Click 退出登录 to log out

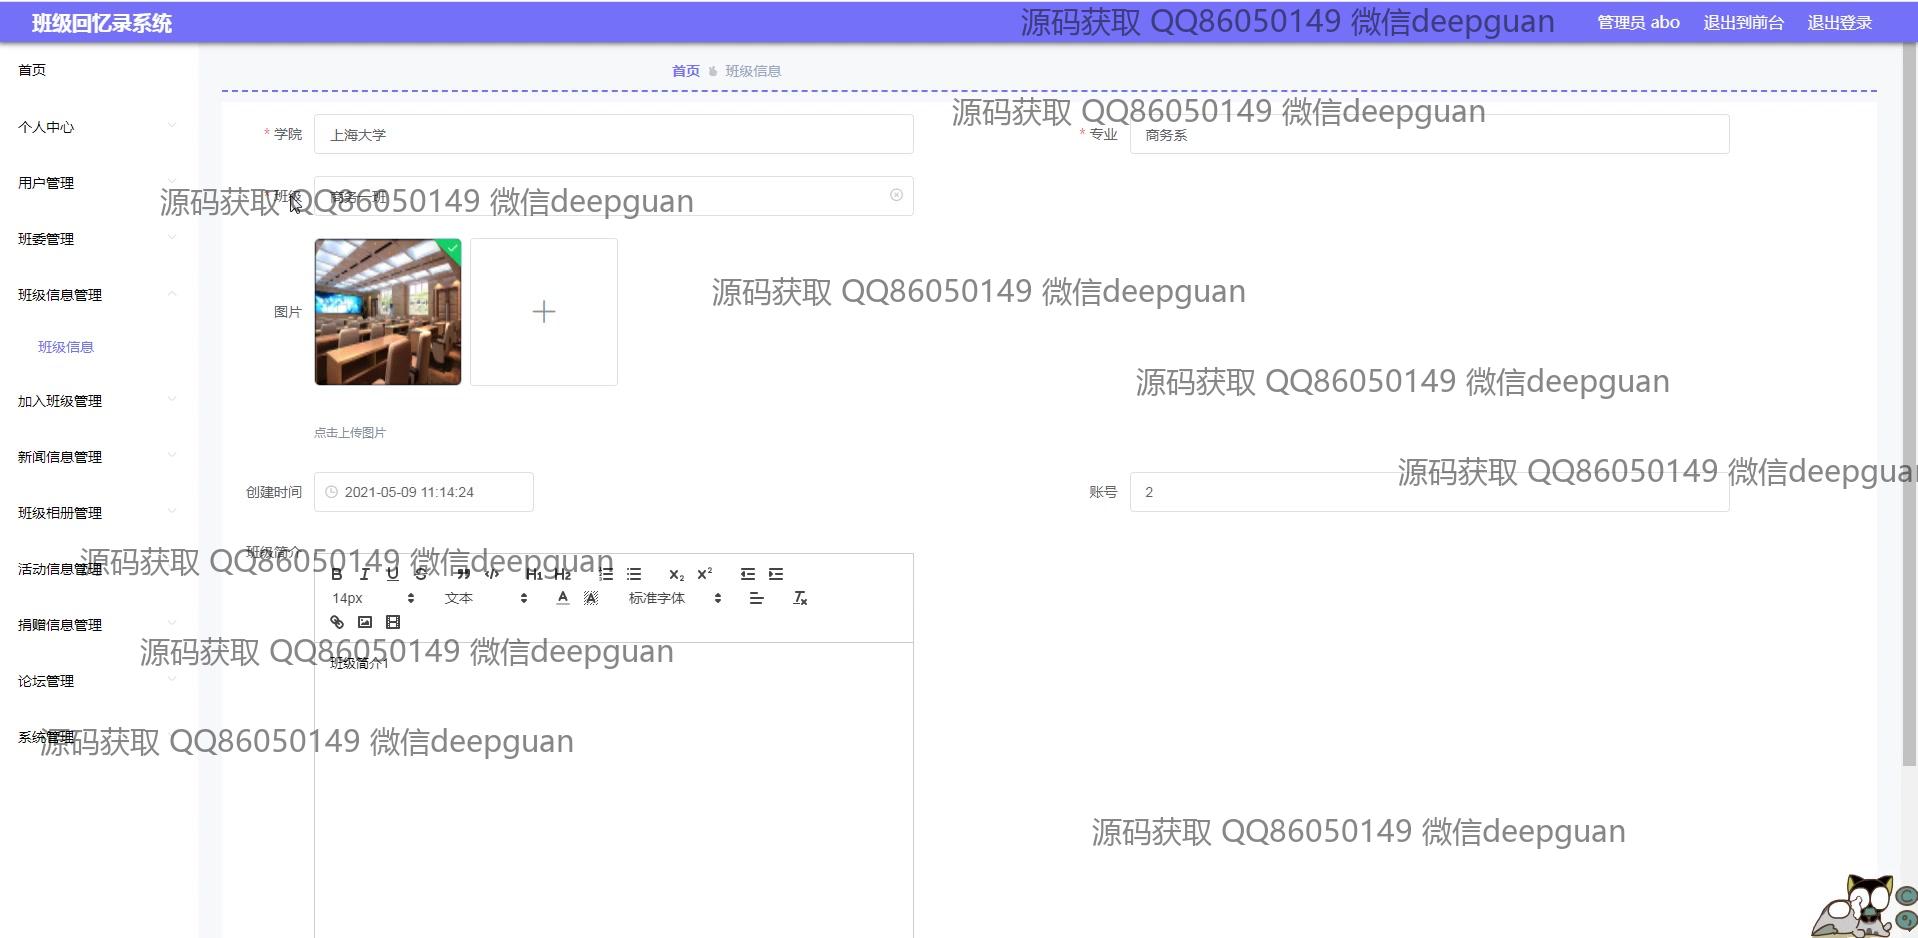(1839, 23)
